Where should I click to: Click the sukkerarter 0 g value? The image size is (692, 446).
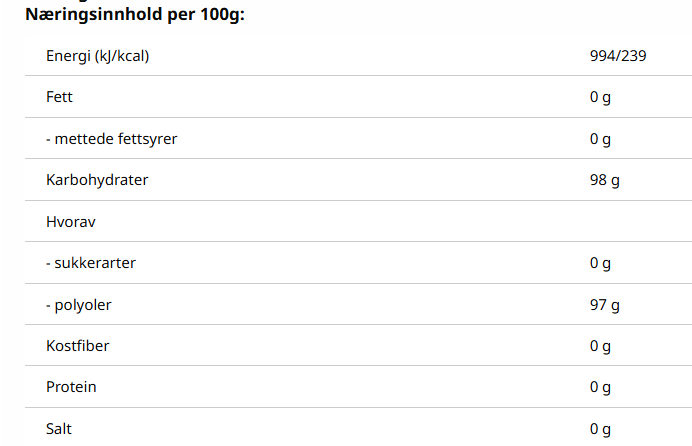600,263
